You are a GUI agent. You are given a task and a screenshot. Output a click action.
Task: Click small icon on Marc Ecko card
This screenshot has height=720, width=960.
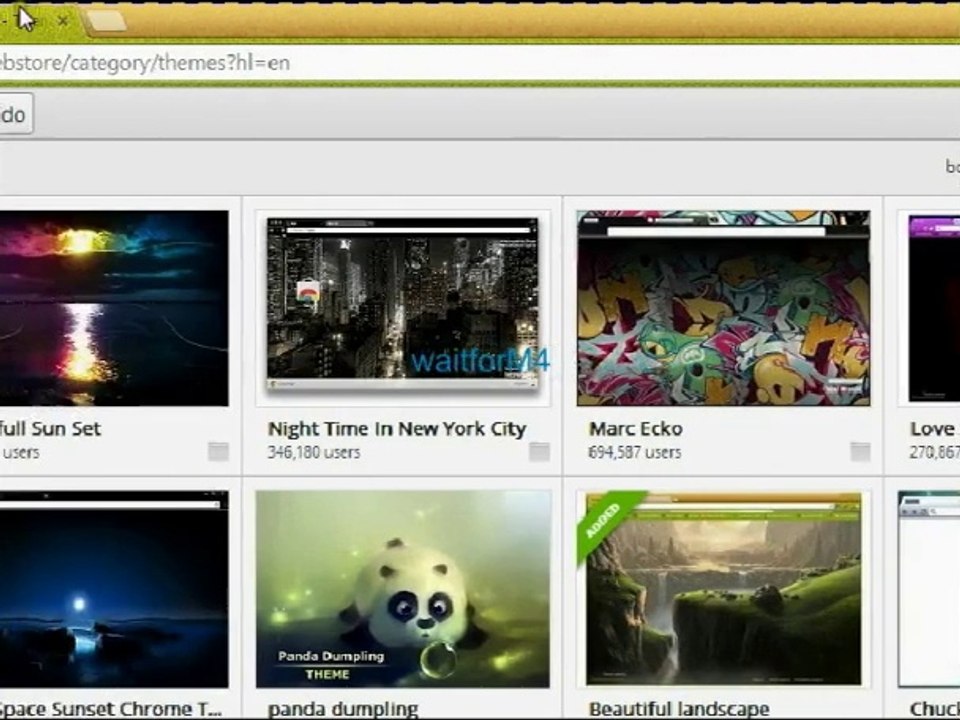(x=860, y=452)
